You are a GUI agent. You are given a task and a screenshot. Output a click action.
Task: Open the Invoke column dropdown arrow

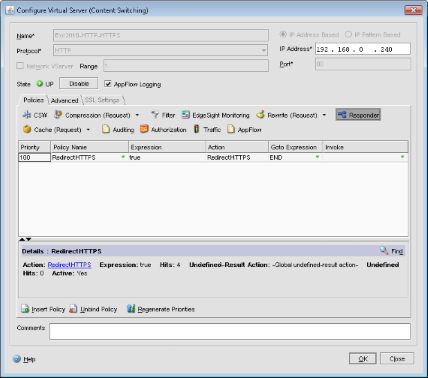403,157
